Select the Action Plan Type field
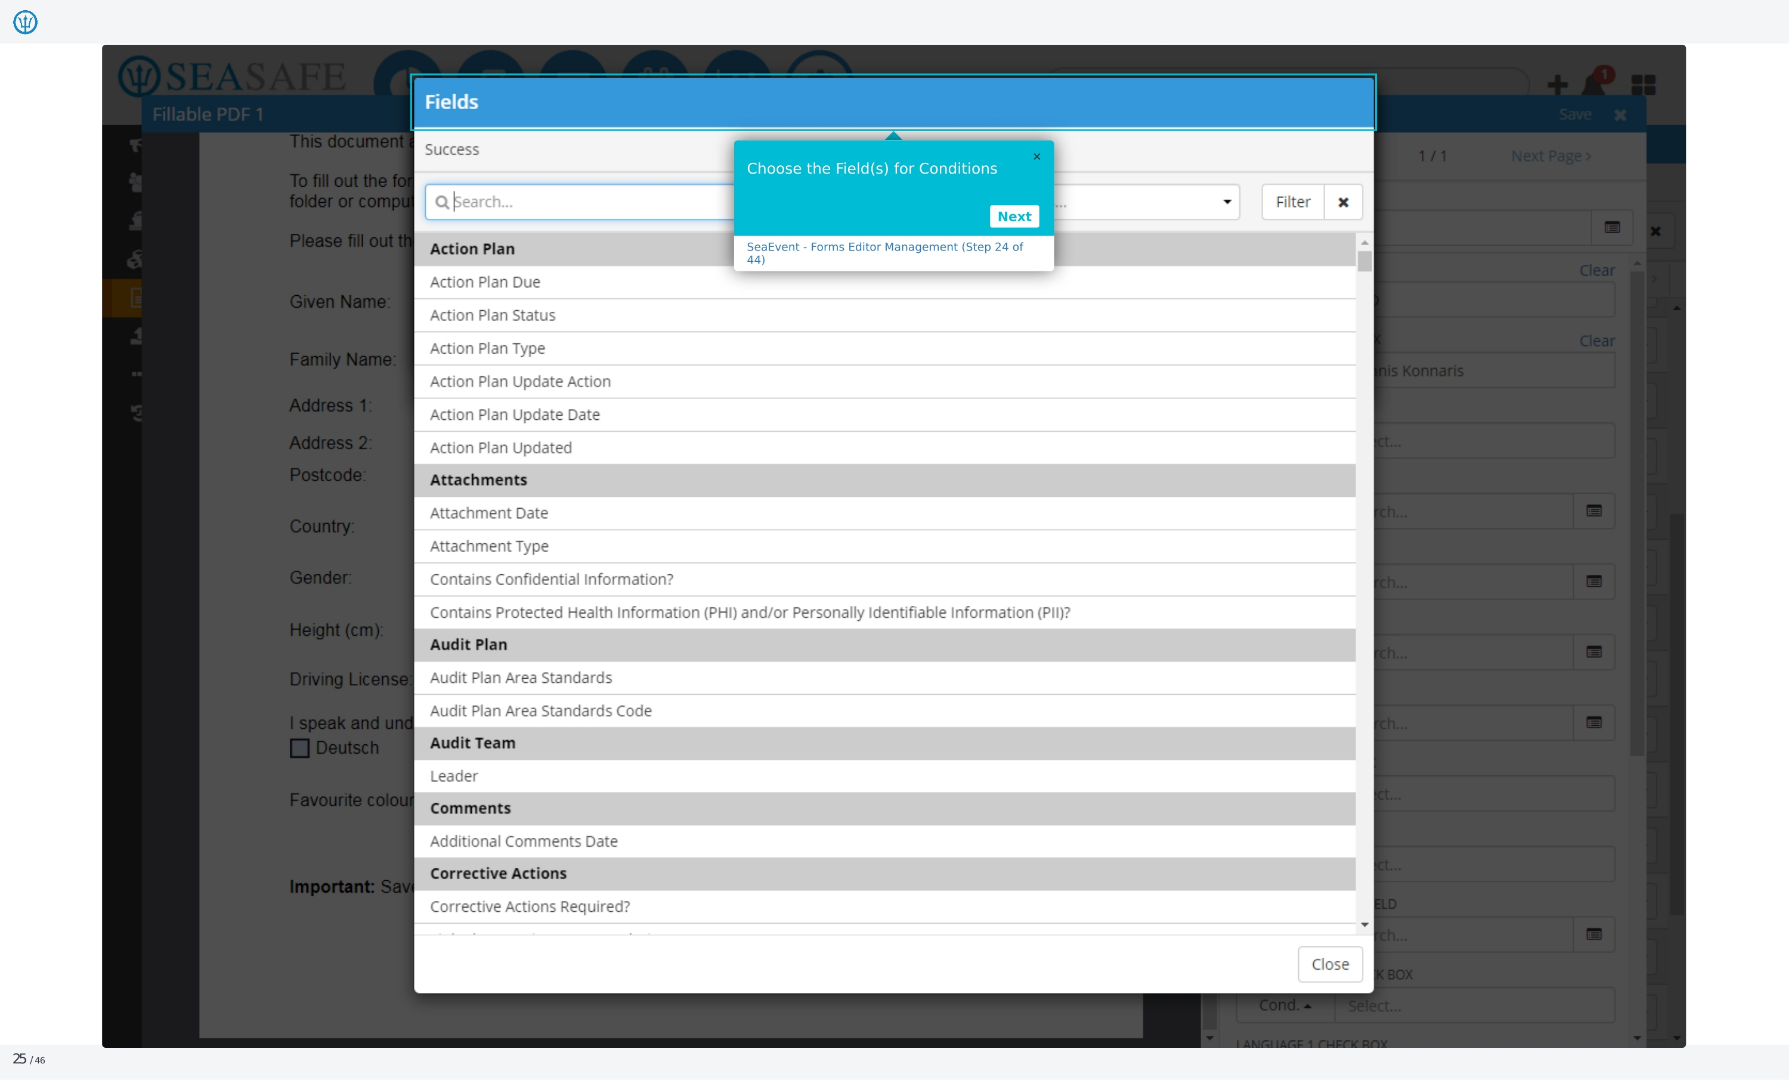This screenshot has height=1080, width=1789. coord(885,348)
